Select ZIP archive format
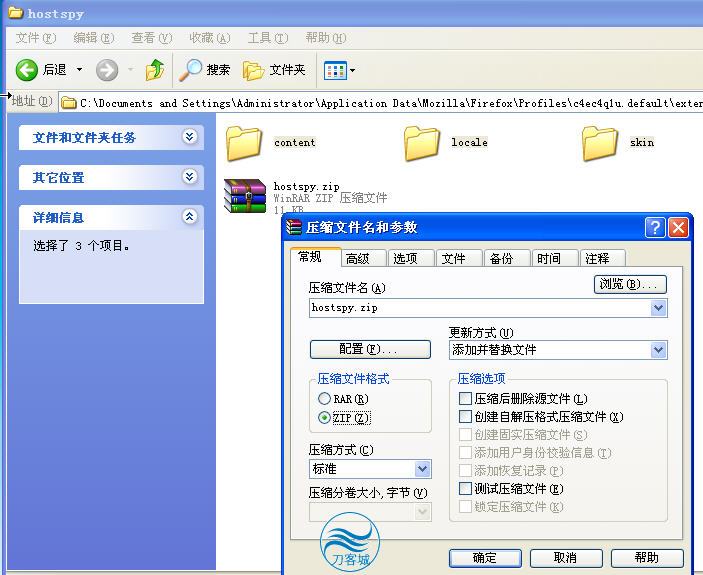The image size is (703, 575). pyautogui.click(x=324, y=418)
